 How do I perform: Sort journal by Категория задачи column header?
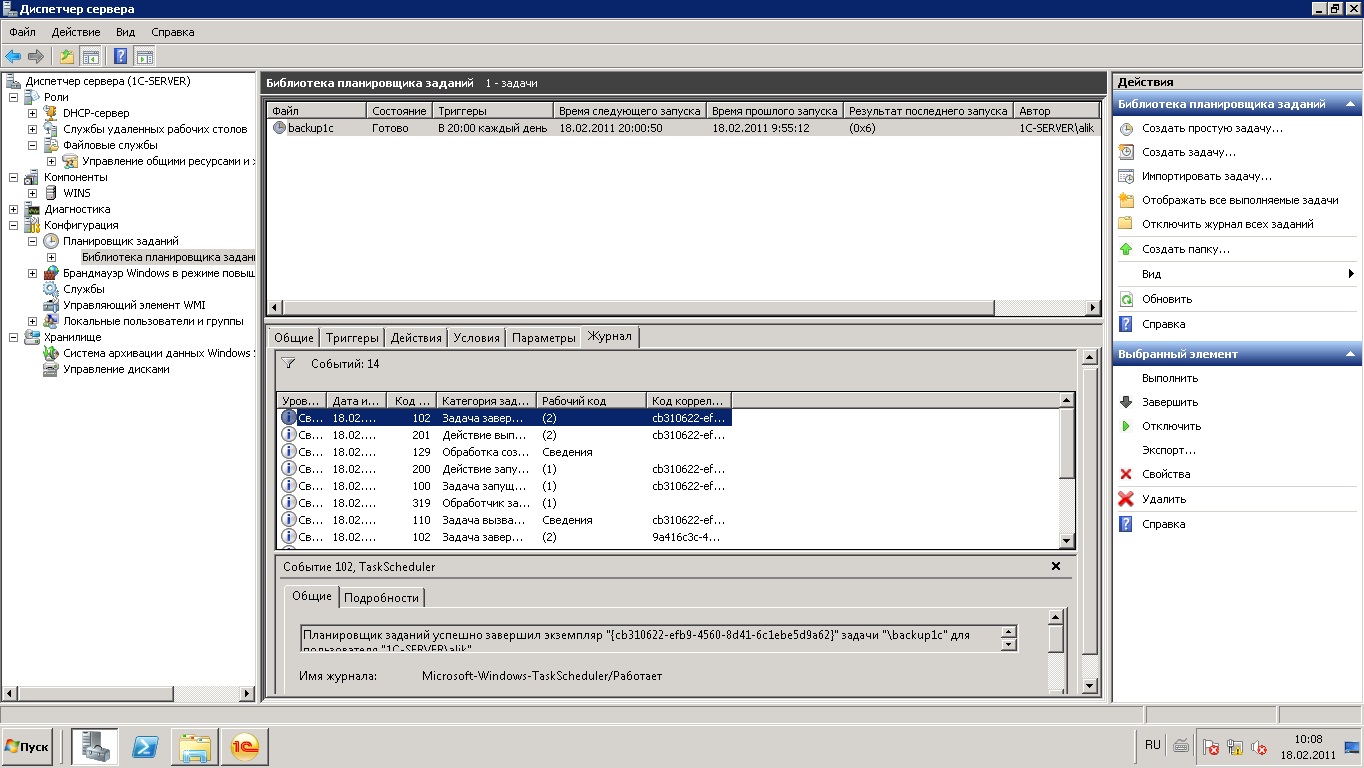486,401
